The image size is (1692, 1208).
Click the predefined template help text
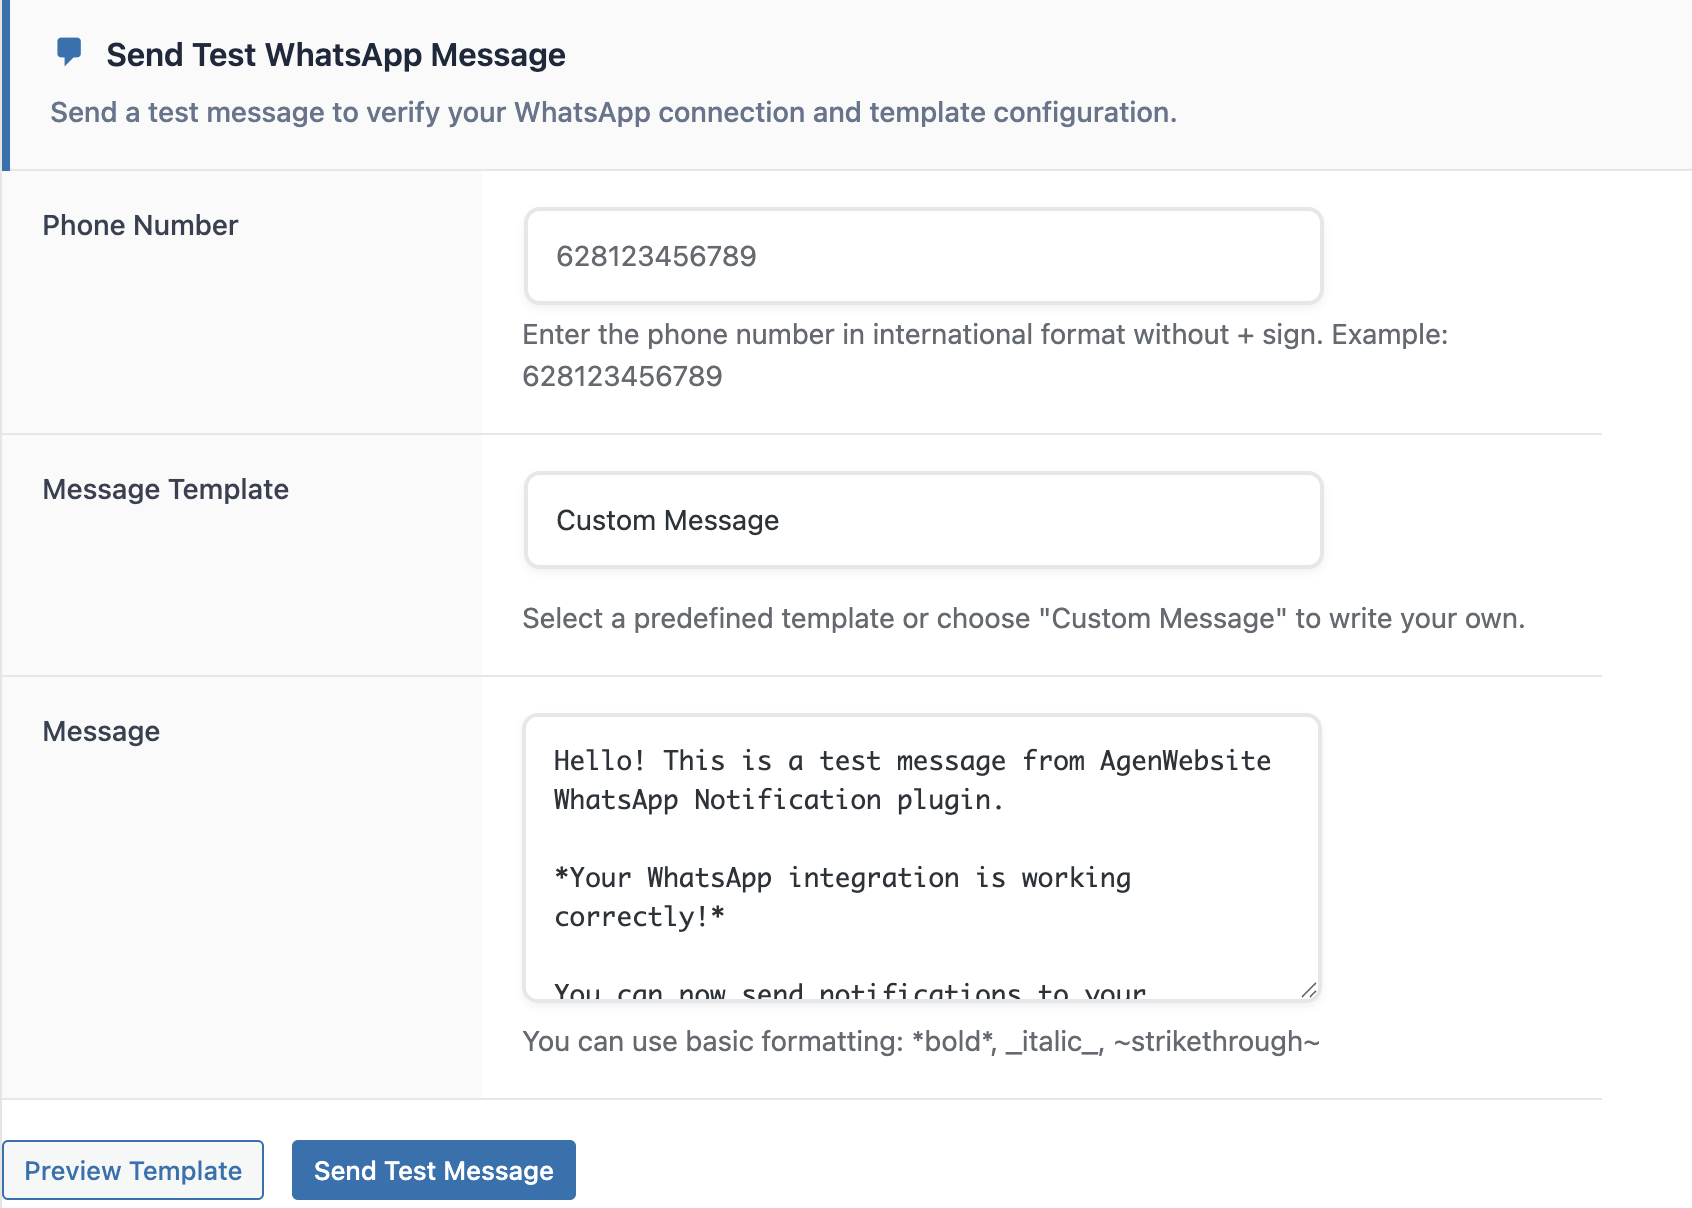pyautogui.click(x=1023, y=618)
